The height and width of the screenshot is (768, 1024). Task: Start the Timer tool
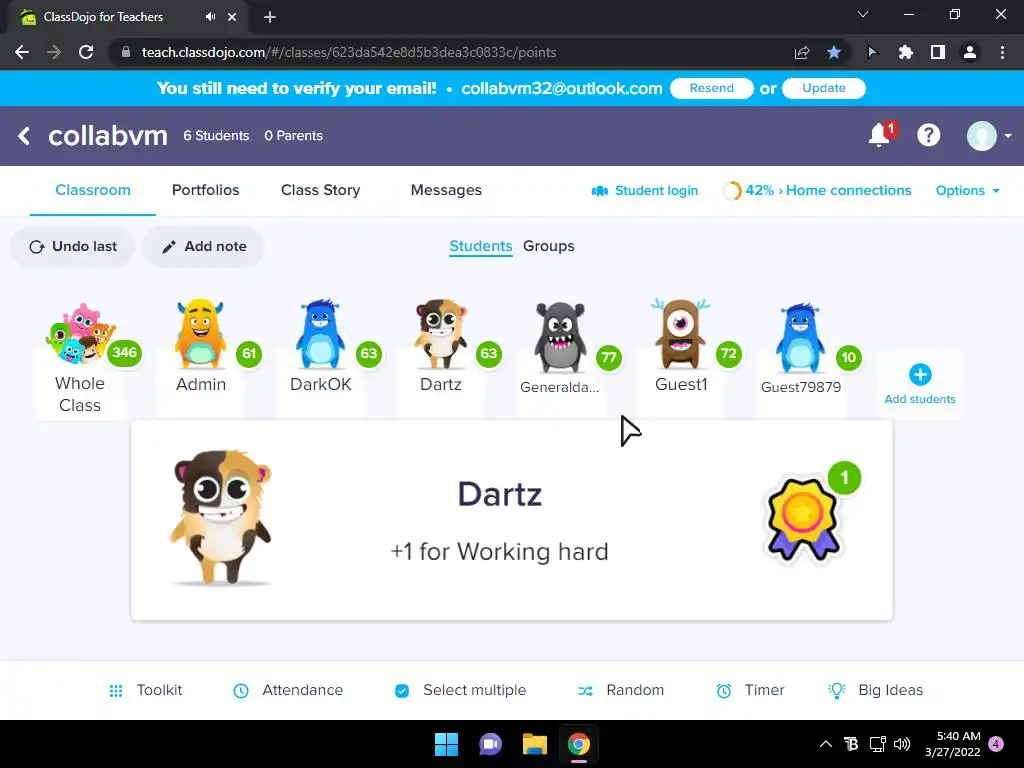pos(750,690)
